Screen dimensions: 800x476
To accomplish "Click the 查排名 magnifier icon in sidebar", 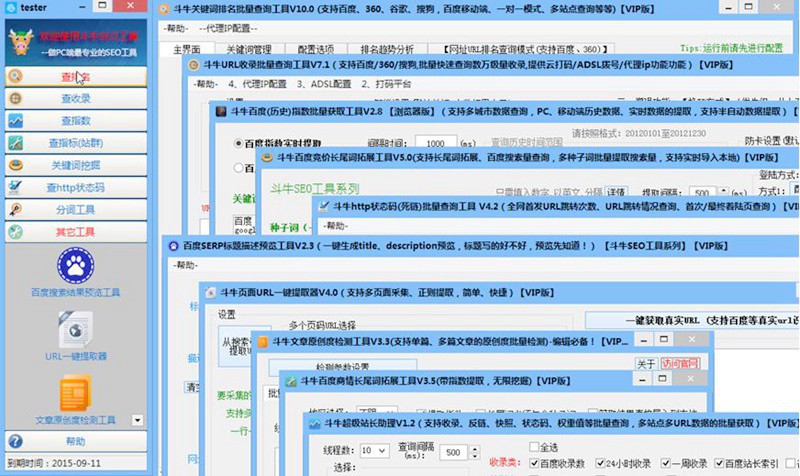I will click(x=17, y=77).
